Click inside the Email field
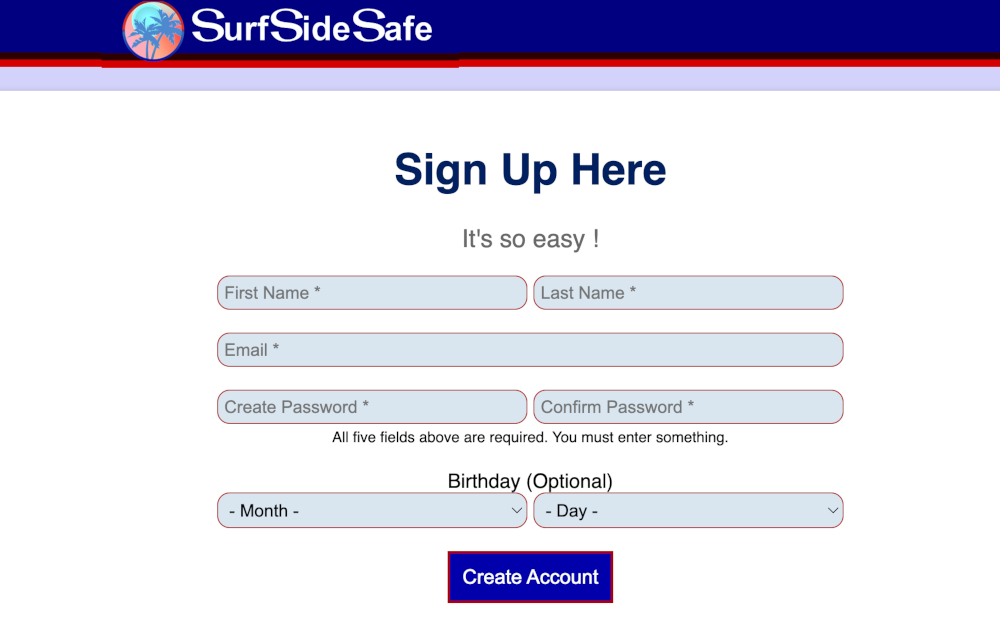 [x=530, y=349]
